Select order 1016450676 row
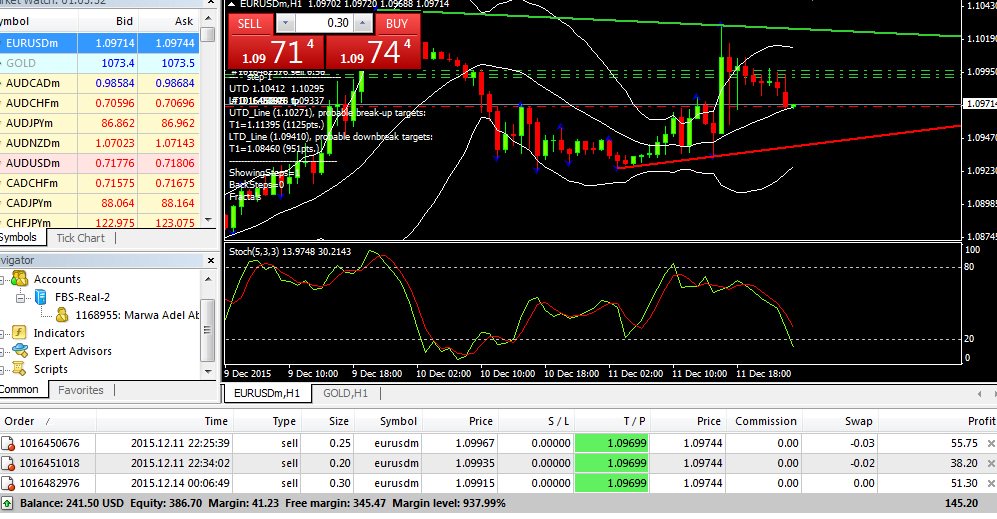Image resolution: width=997 pixels, height=519 pixels. 498,443
